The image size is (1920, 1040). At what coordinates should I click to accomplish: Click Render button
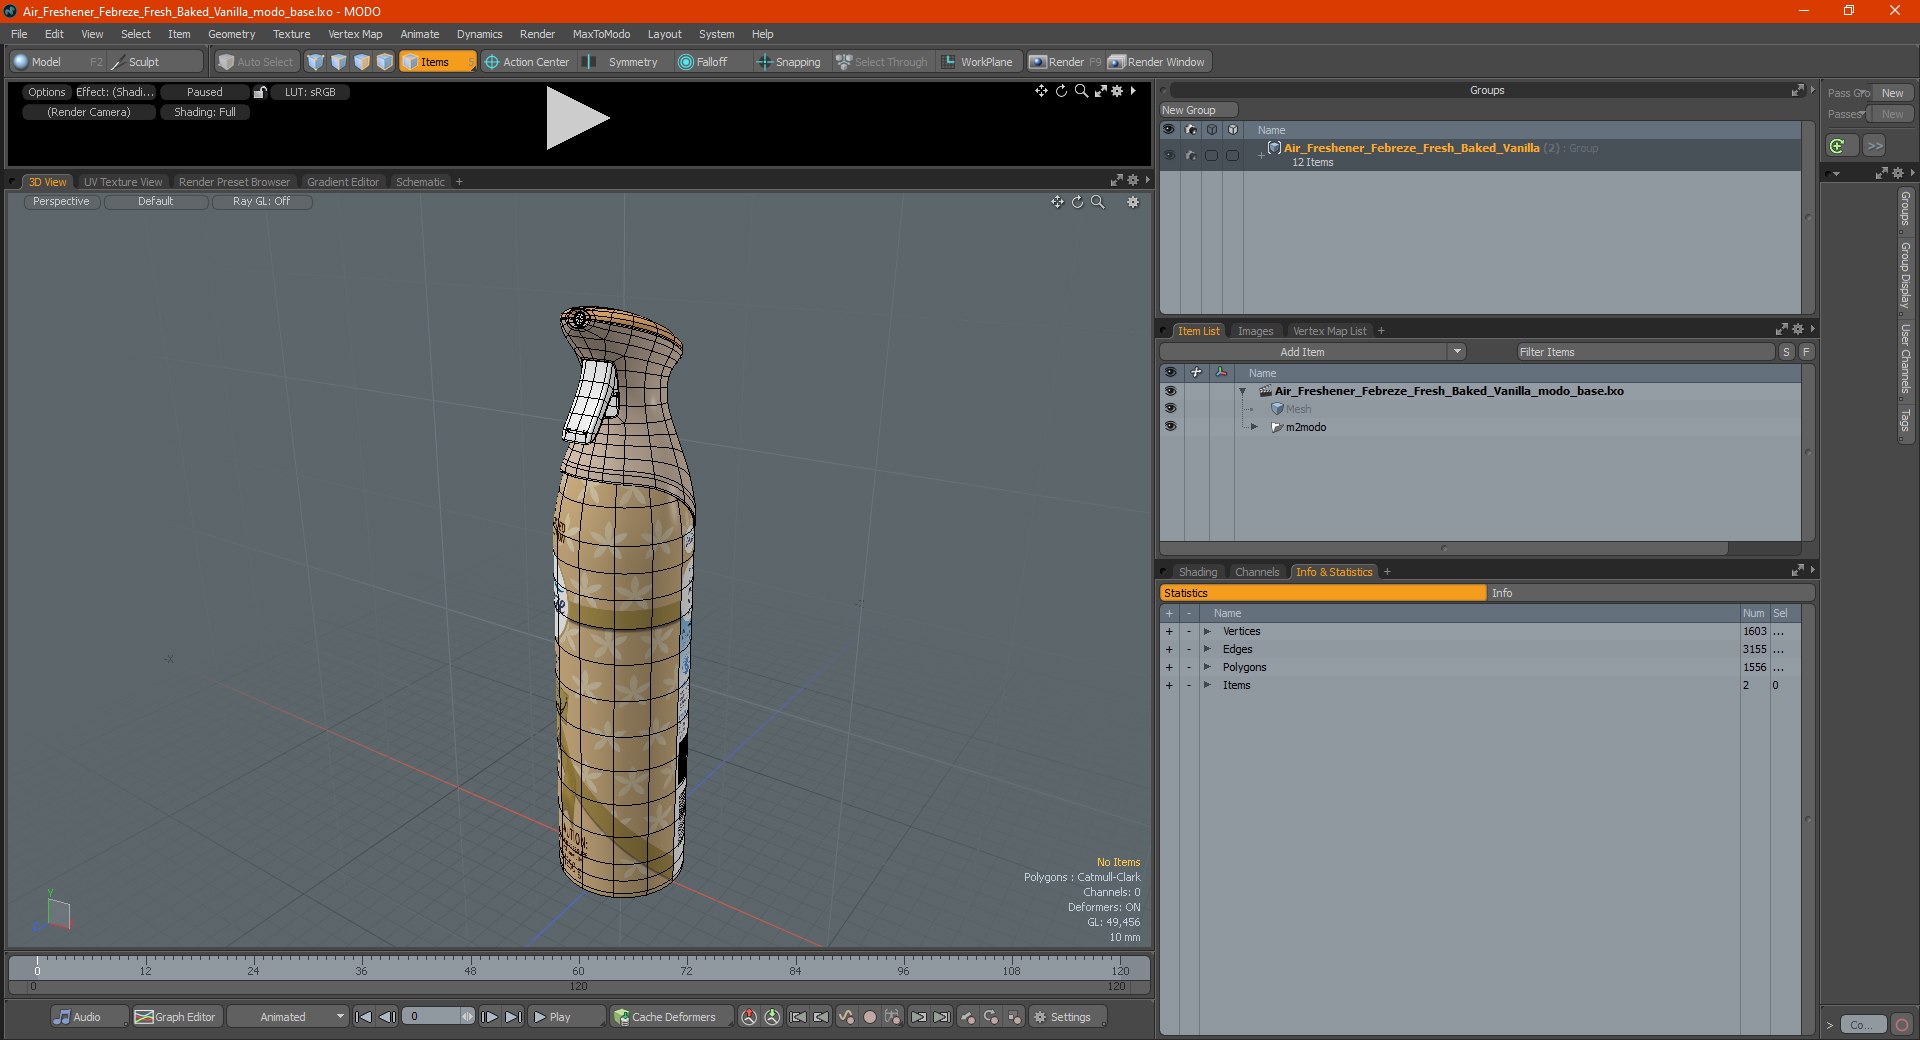click(x=1065, y=62)
